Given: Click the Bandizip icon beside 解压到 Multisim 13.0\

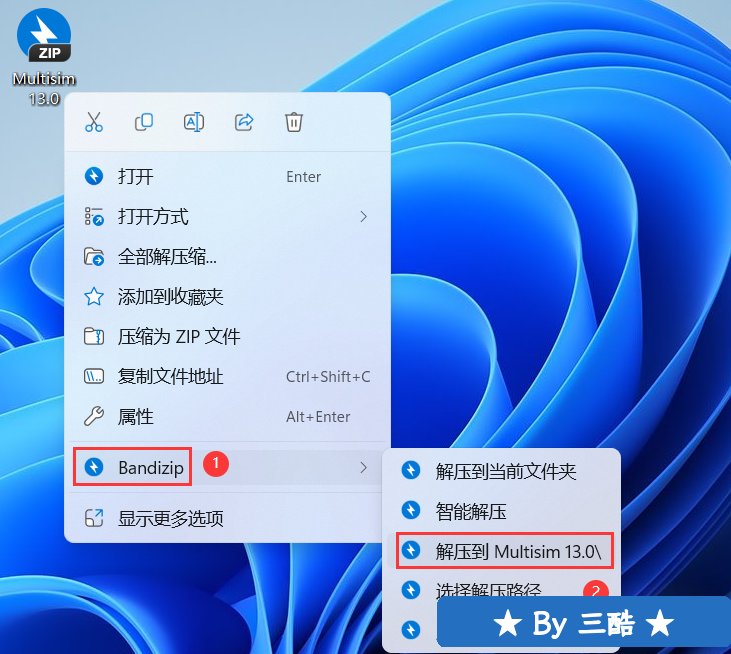Looking at the screenshot, I should [x=411, y=550].
